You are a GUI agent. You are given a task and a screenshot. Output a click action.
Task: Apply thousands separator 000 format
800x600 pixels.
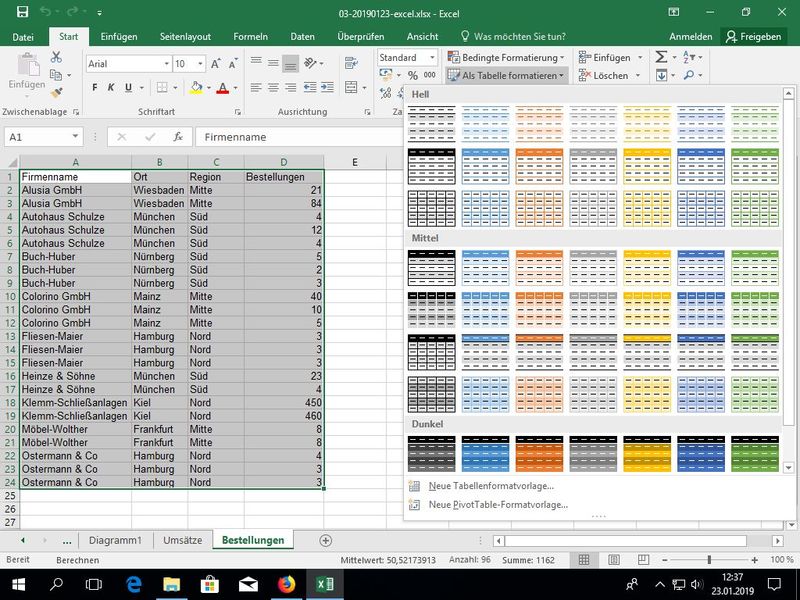430,75
